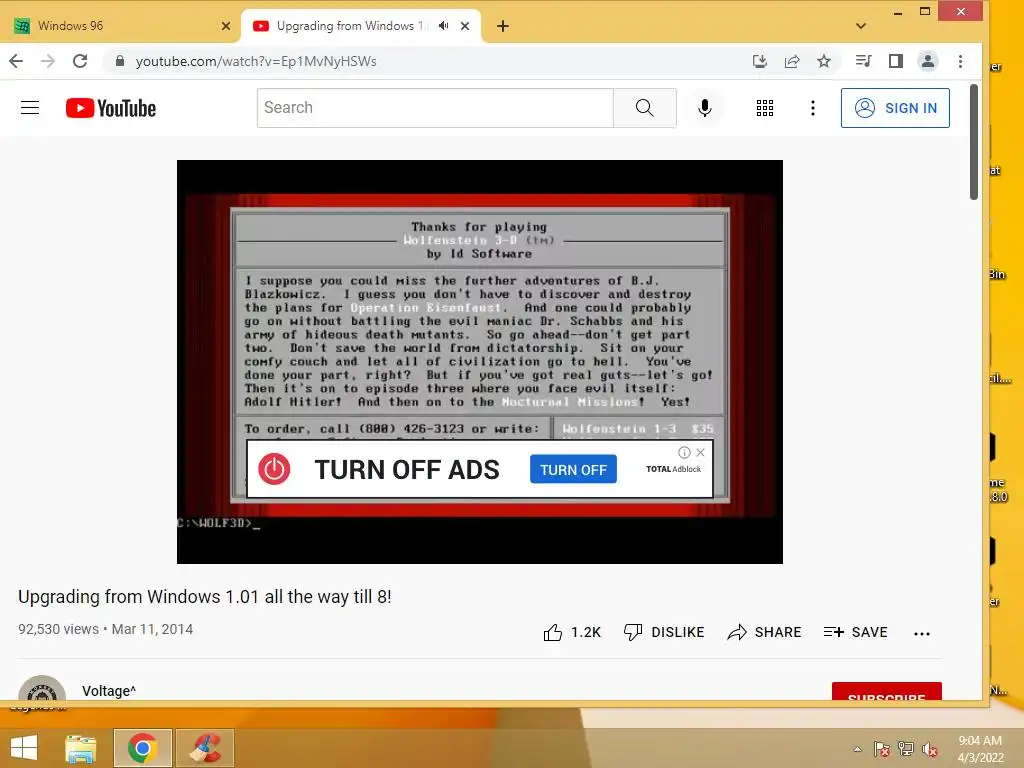1024x768 pixels.
Task: Click the SHARE button
Action: point(764,632)
